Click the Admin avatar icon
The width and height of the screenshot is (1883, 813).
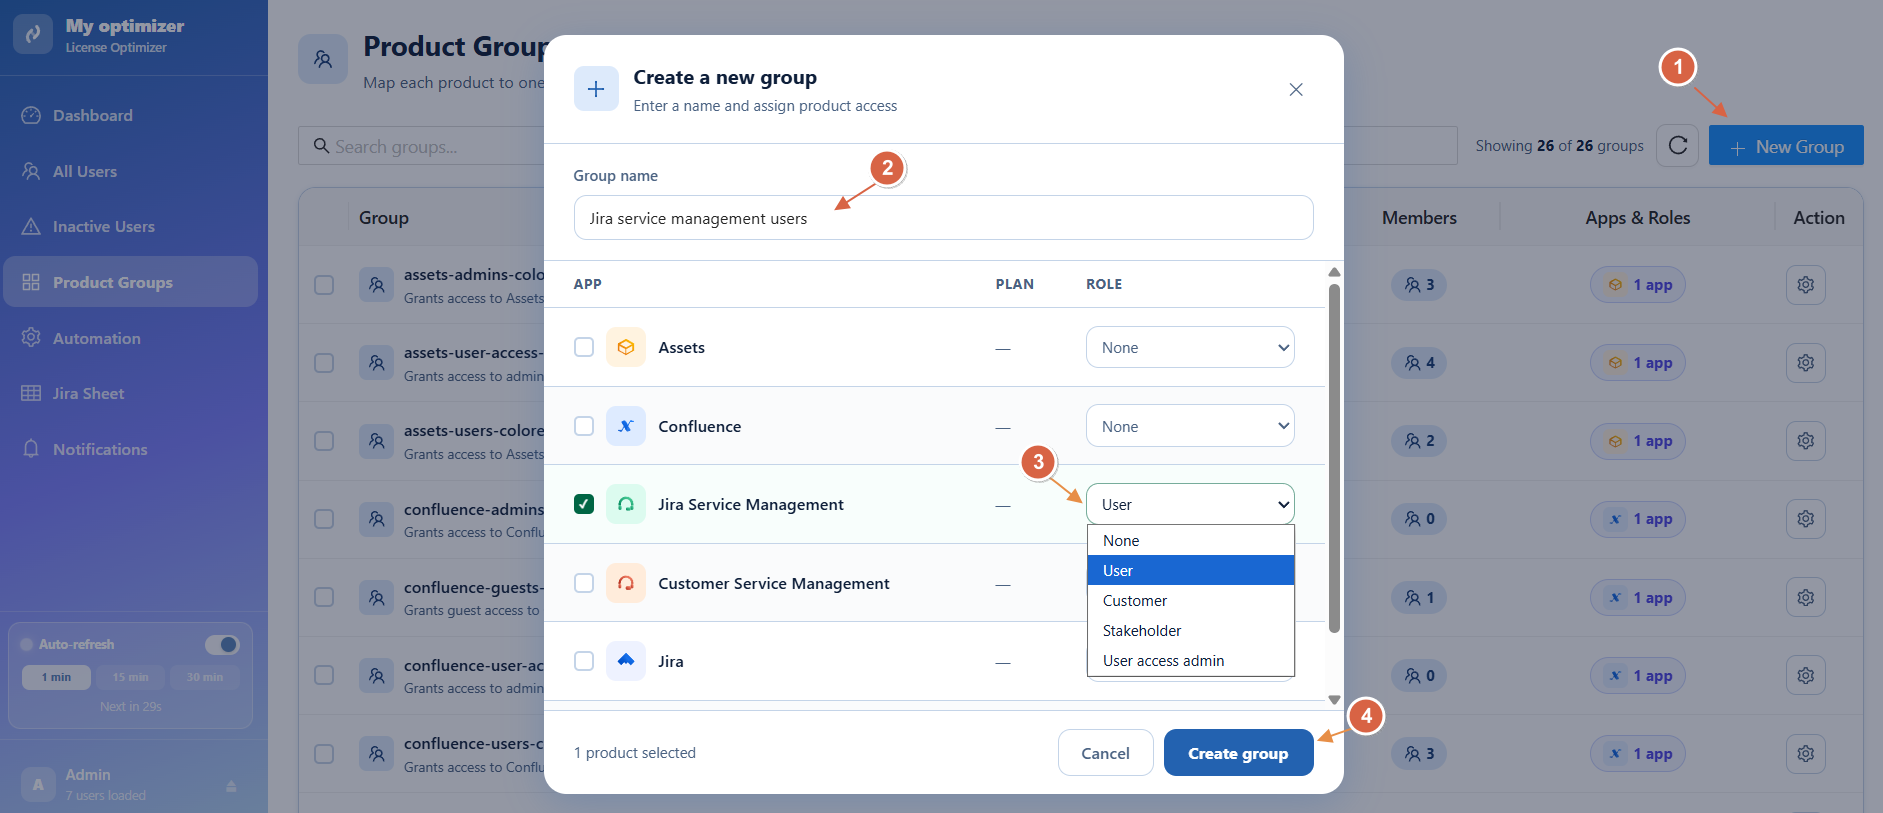[38, 785]
